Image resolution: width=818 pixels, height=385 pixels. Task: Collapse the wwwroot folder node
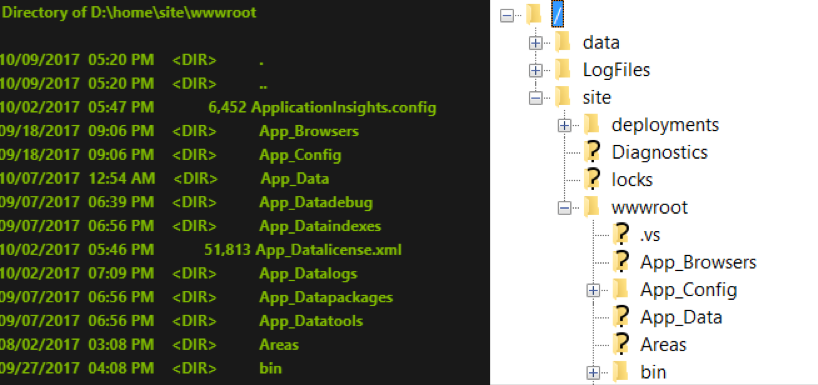click(564, 208)
